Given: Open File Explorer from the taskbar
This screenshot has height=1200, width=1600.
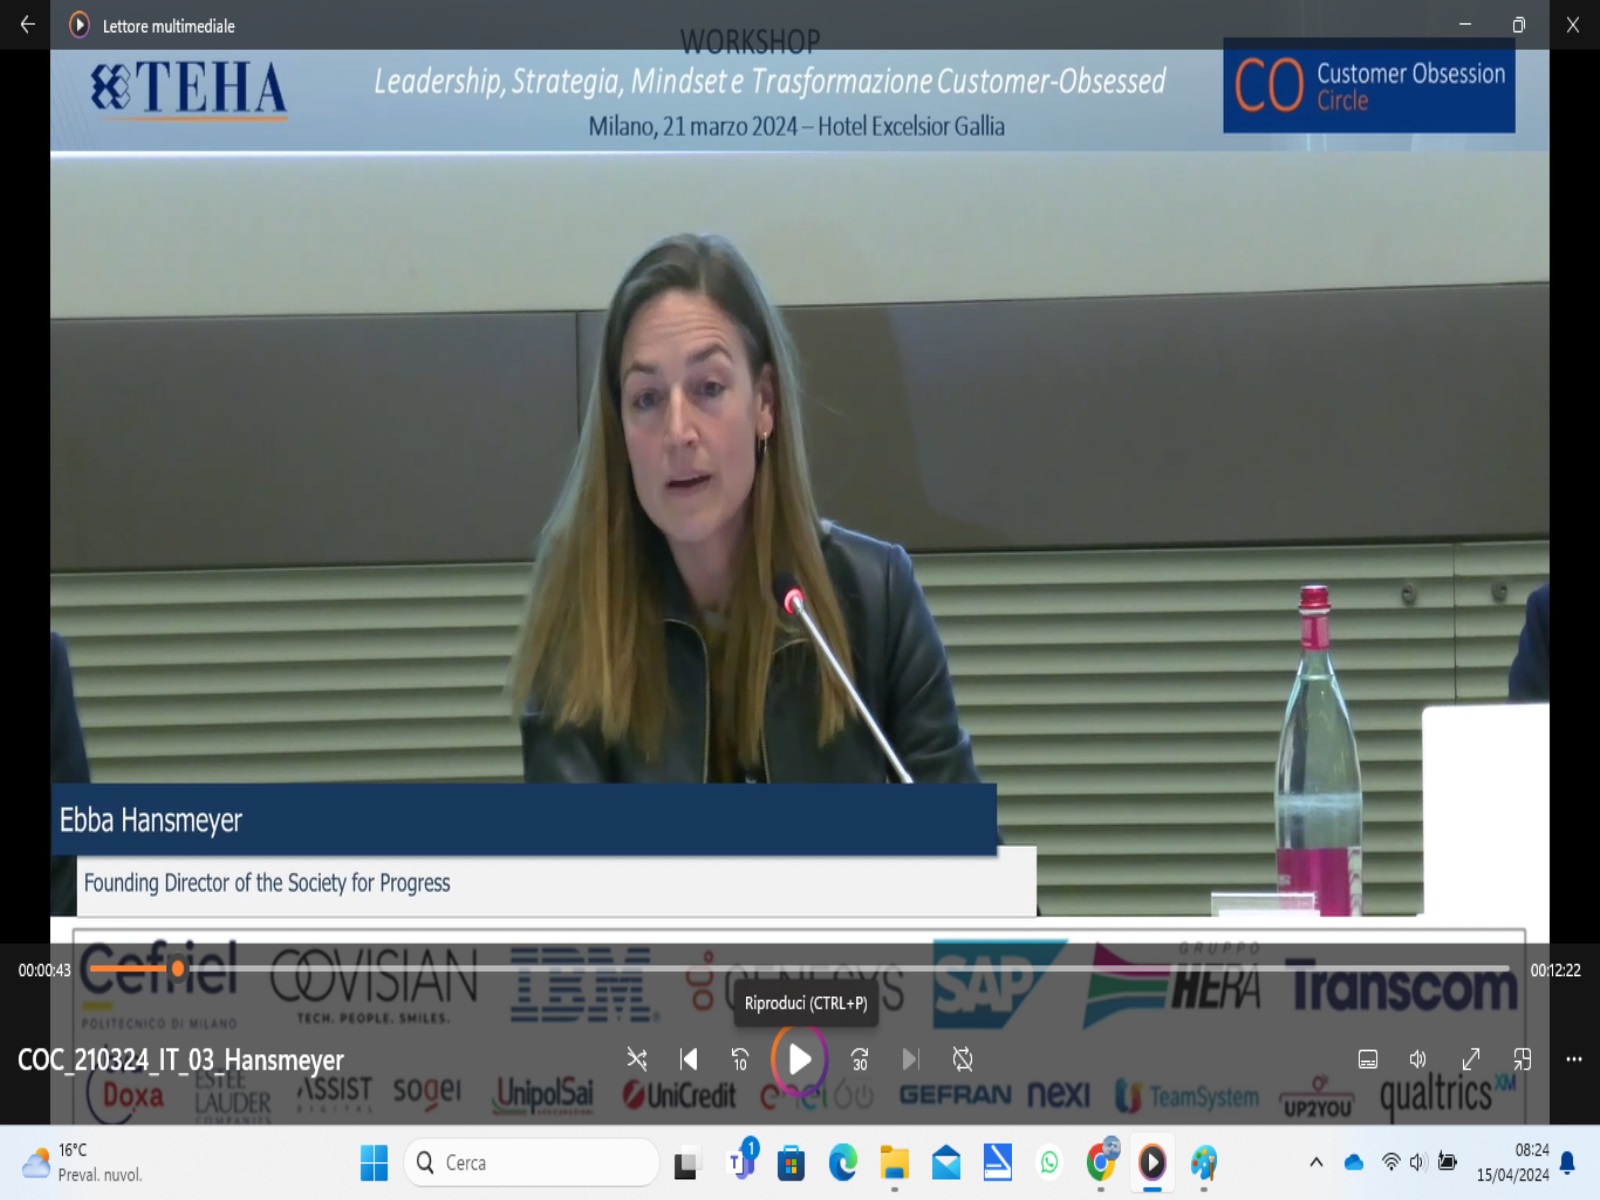Looking at the screenshot, I should point(894,1163).
